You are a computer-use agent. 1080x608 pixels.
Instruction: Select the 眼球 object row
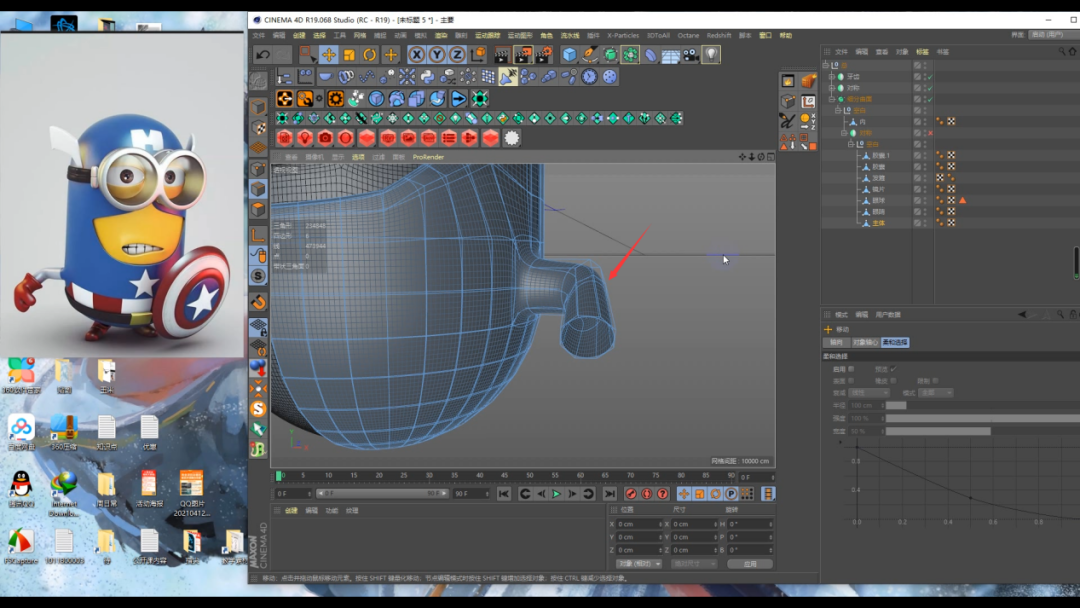click(x=878, y=200)
